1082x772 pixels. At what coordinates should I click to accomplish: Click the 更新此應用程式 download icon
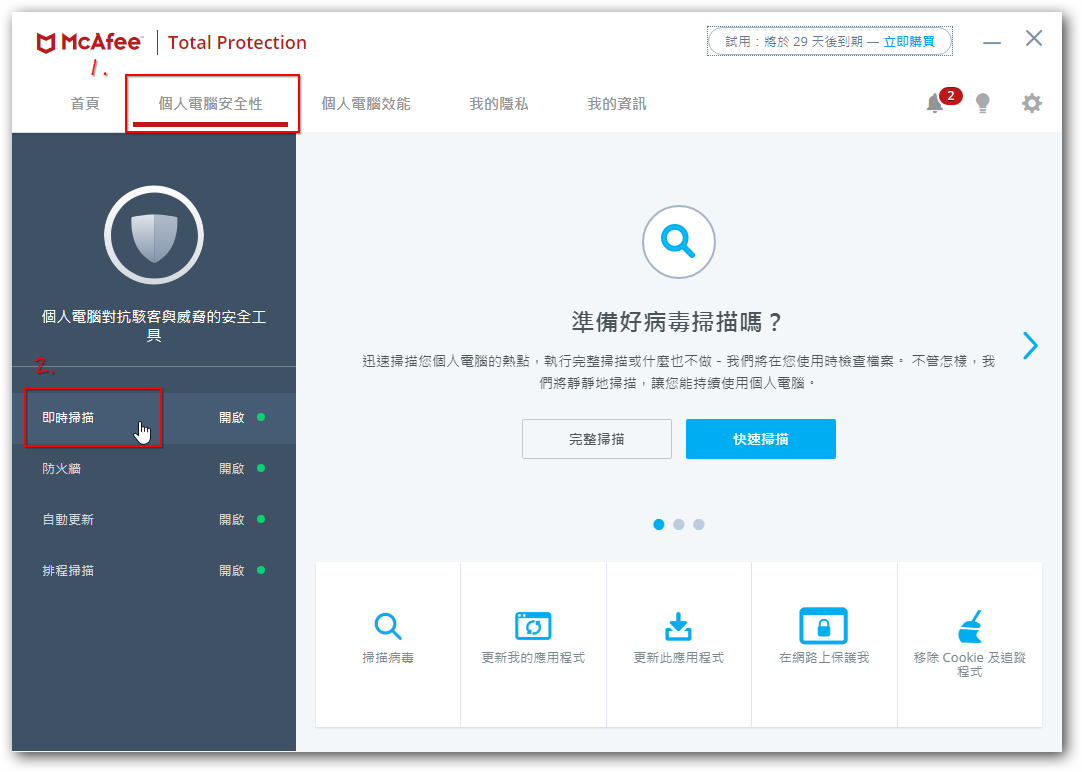[x=679, y=626]
